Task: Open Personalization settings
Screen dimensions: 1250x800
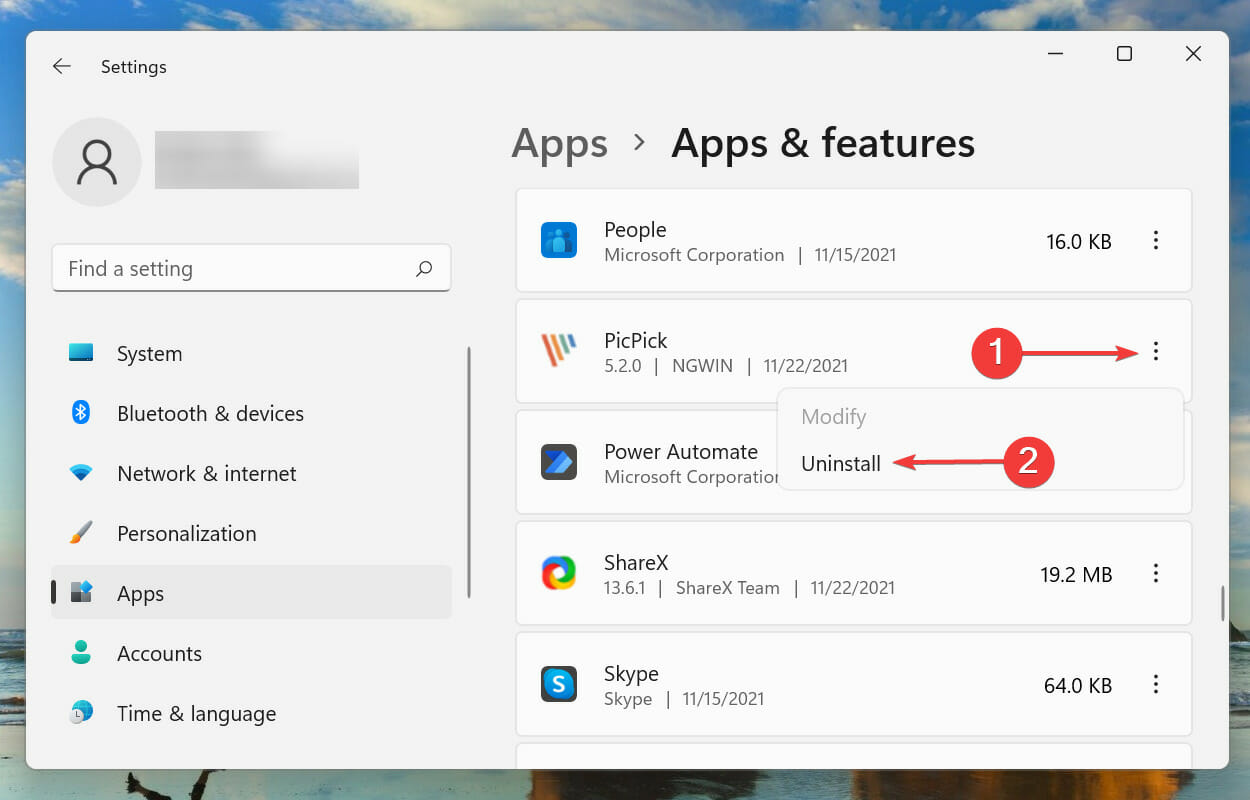Action: tap(251, 533)
